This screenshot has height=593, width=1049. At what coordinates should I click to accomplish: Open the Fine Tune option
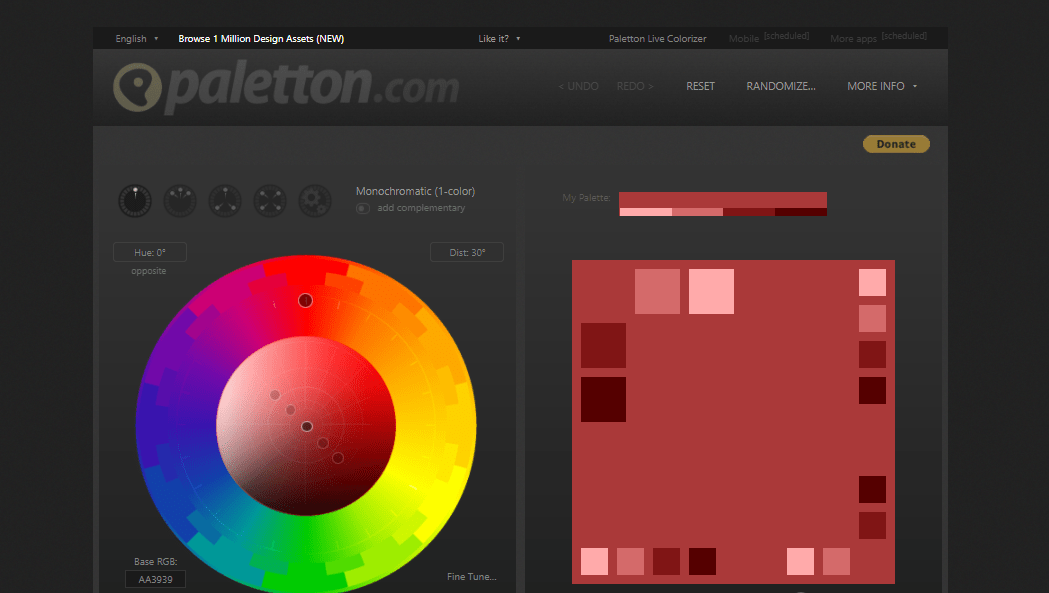(x=472, y=576)
